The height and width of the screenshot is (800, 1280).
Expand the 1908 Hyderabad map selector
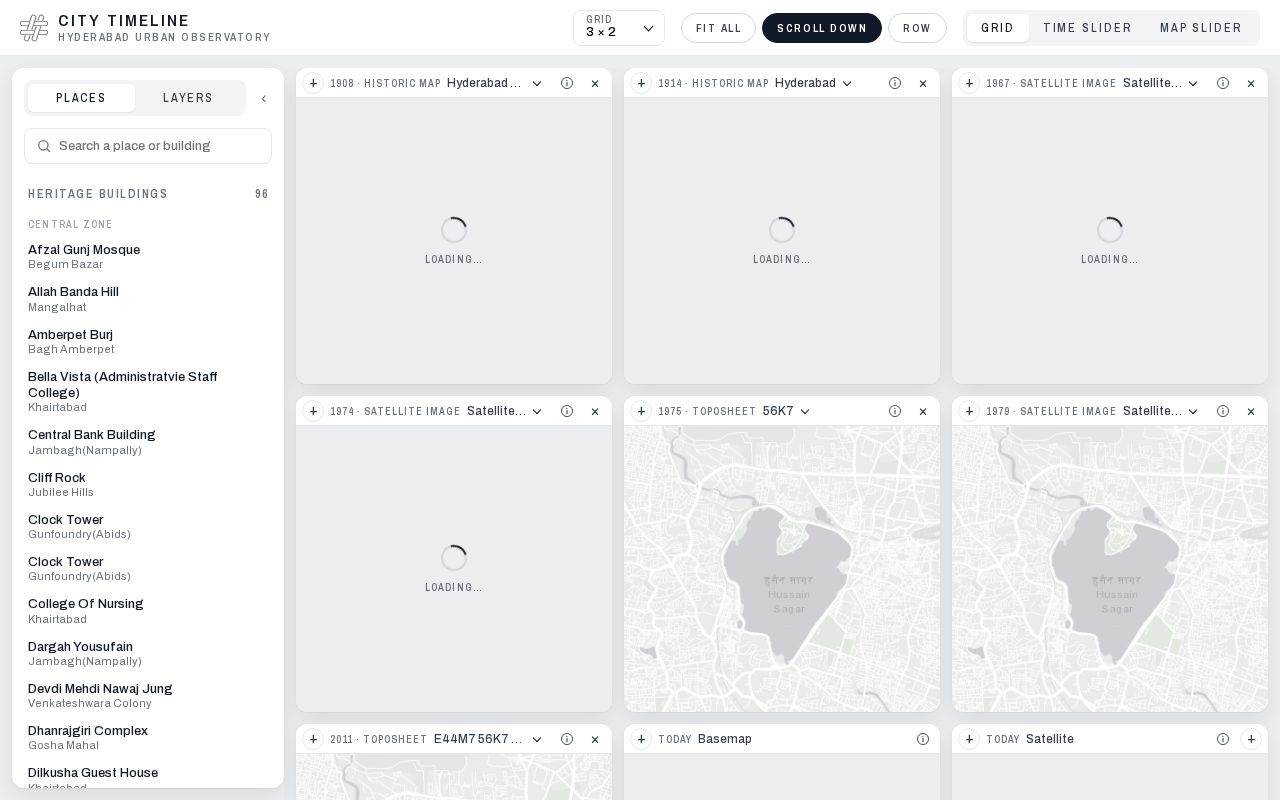[x=495, y=83]
